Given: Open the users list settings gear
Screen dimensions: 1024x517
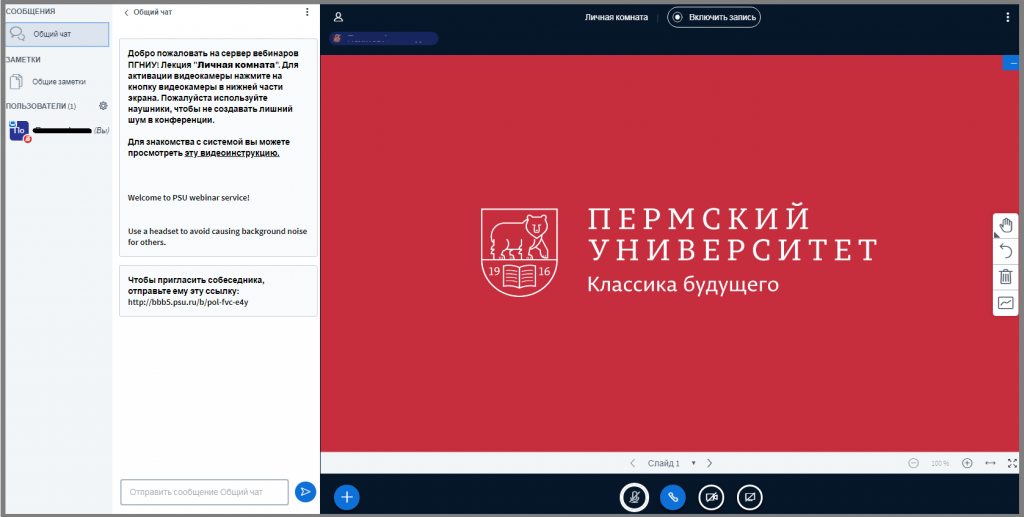Looking at the screenshot, I should click(x=103, y=106).
